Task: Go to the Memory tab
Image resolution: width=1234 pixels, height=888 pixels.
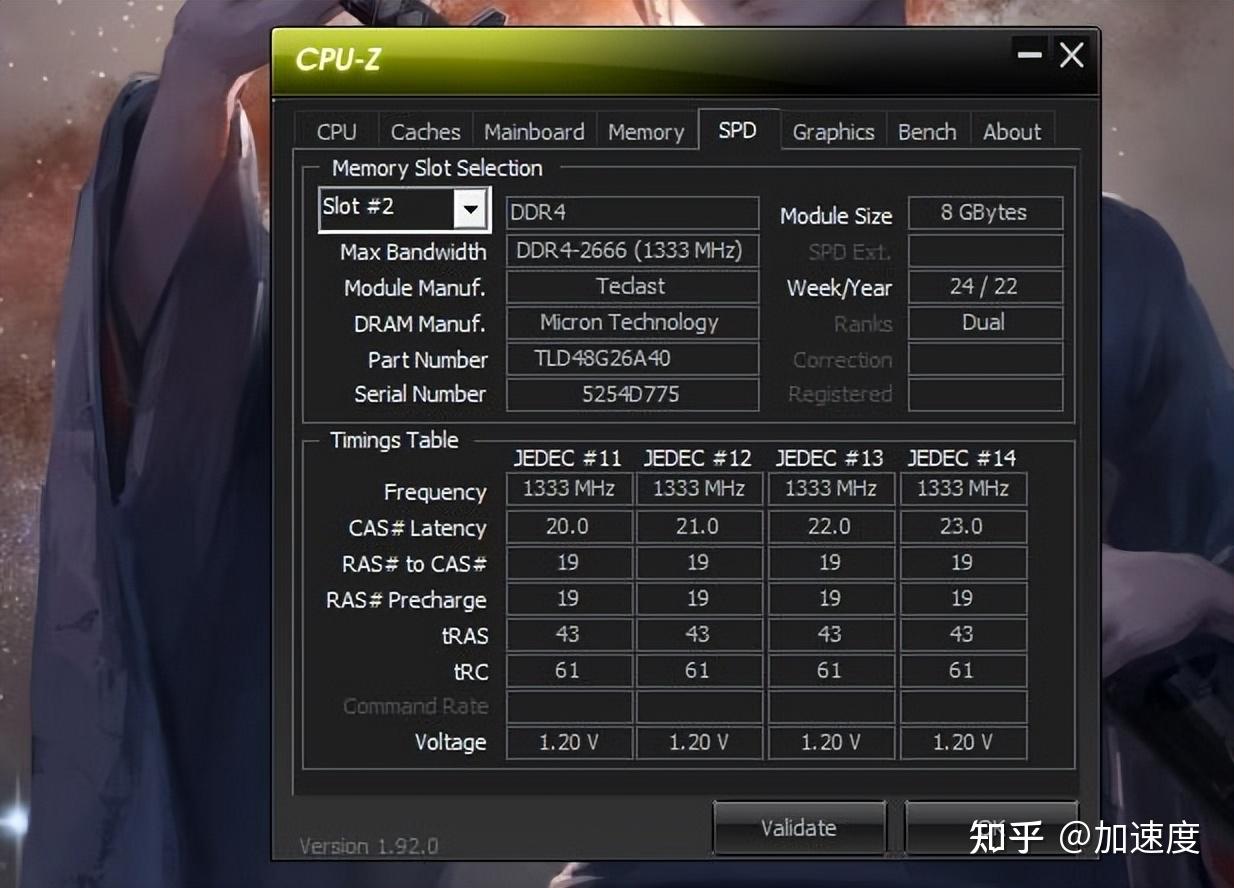Action: point(646,132)
